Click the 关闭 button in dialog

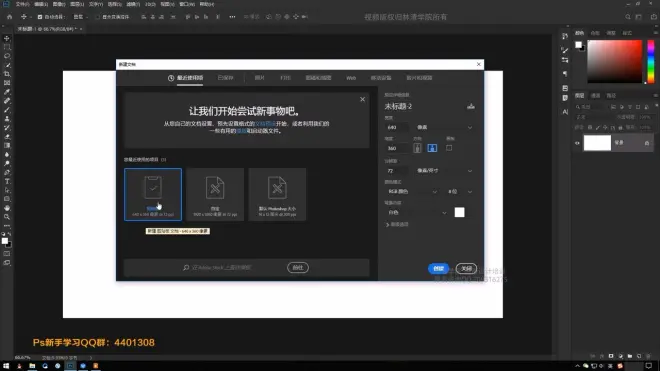pyautogui.click(x=466, y=268)
